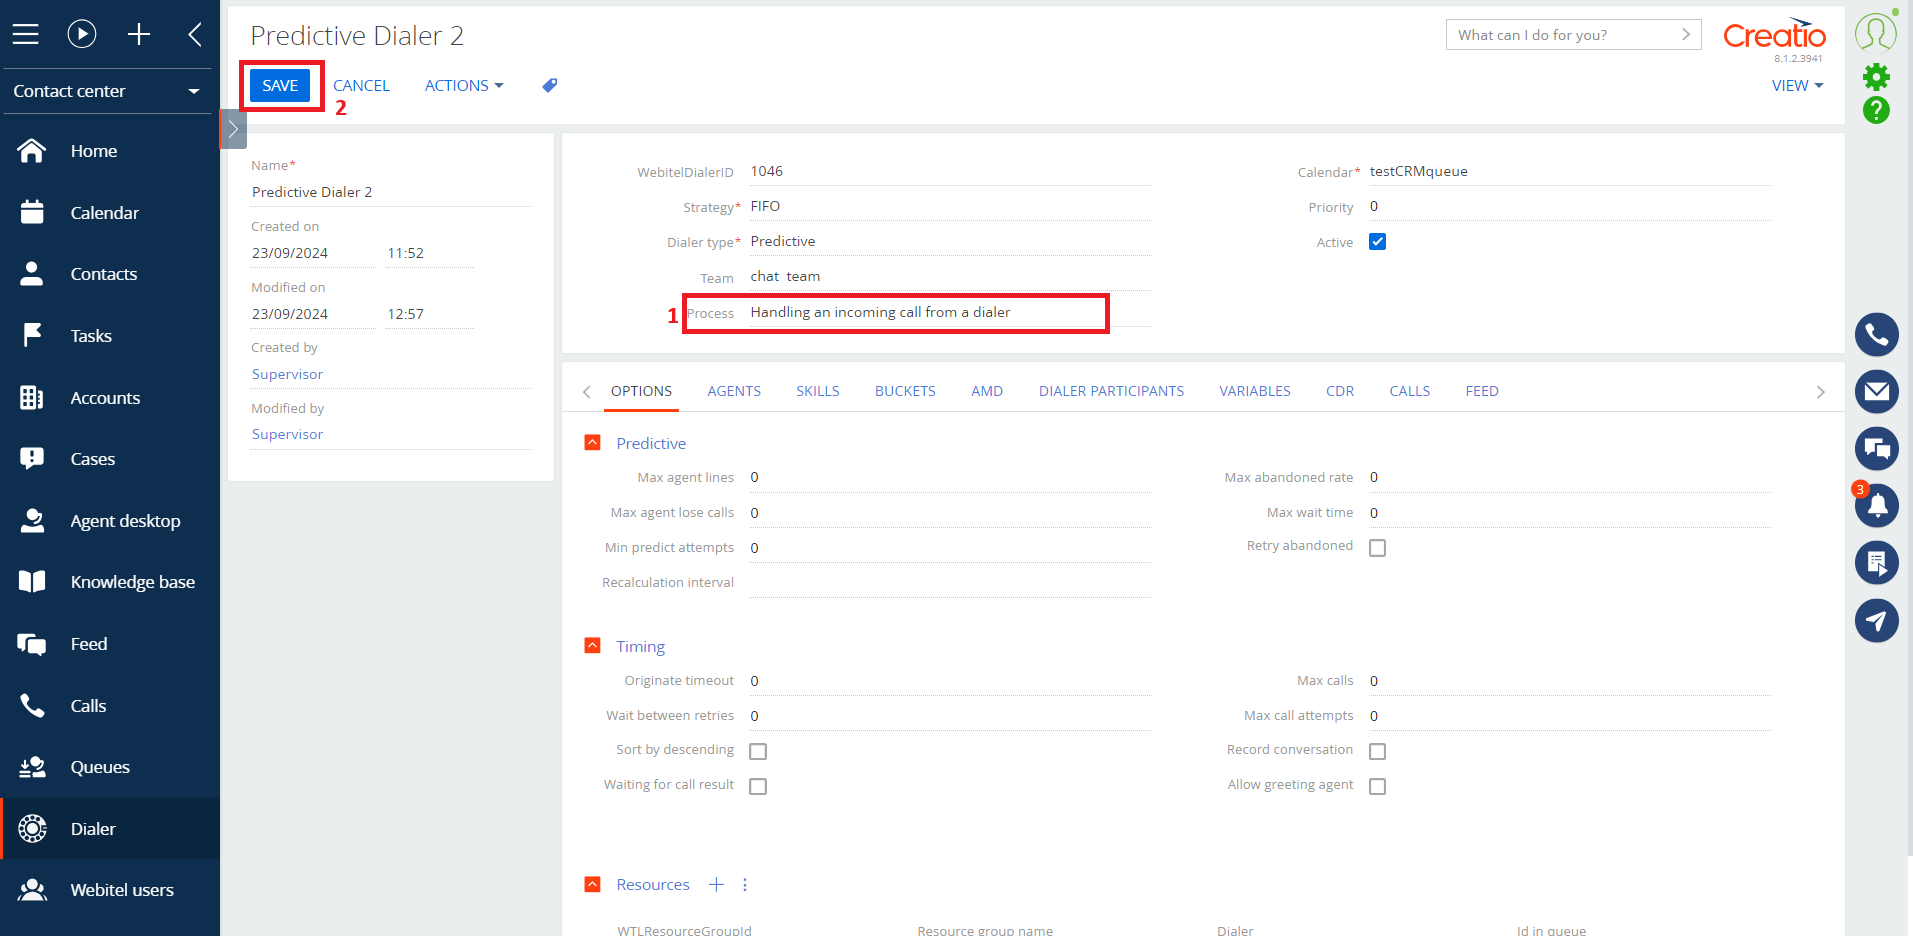Image resolution: width=1913 pixels, height=936 pixels.
Task: Click the Name field Predictive Dialer 2
Action: 391,192
